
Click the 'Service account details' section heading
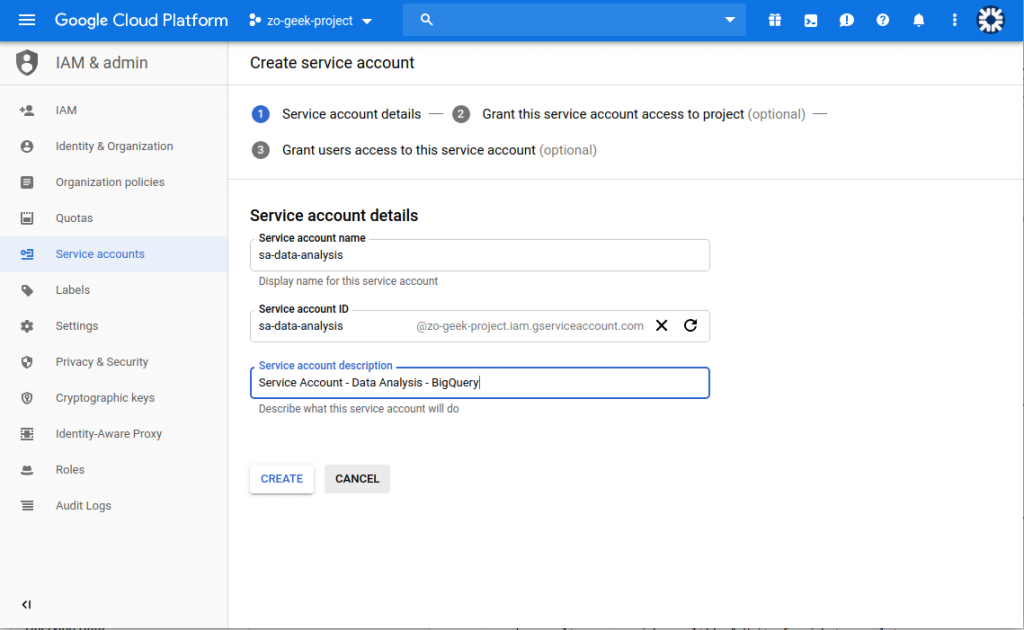tap(334, 215)
